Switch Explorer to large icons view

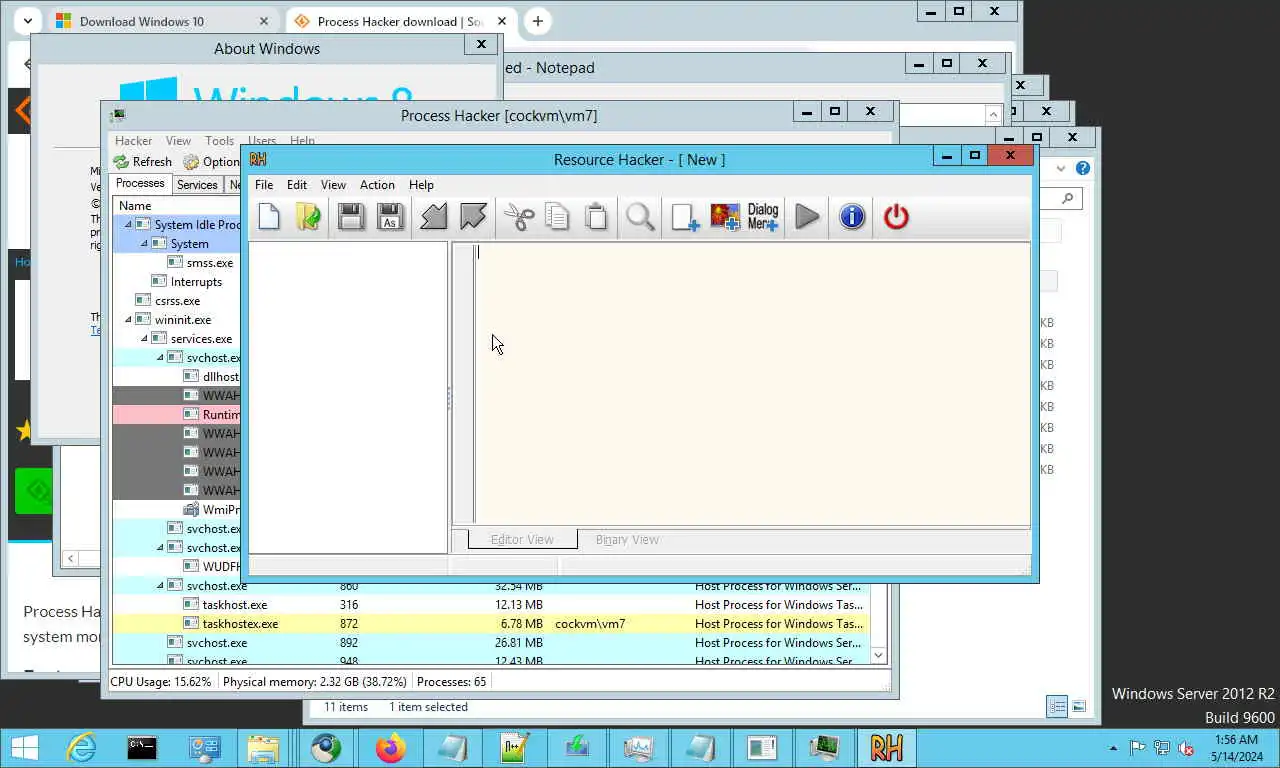tap(1079, 707)
